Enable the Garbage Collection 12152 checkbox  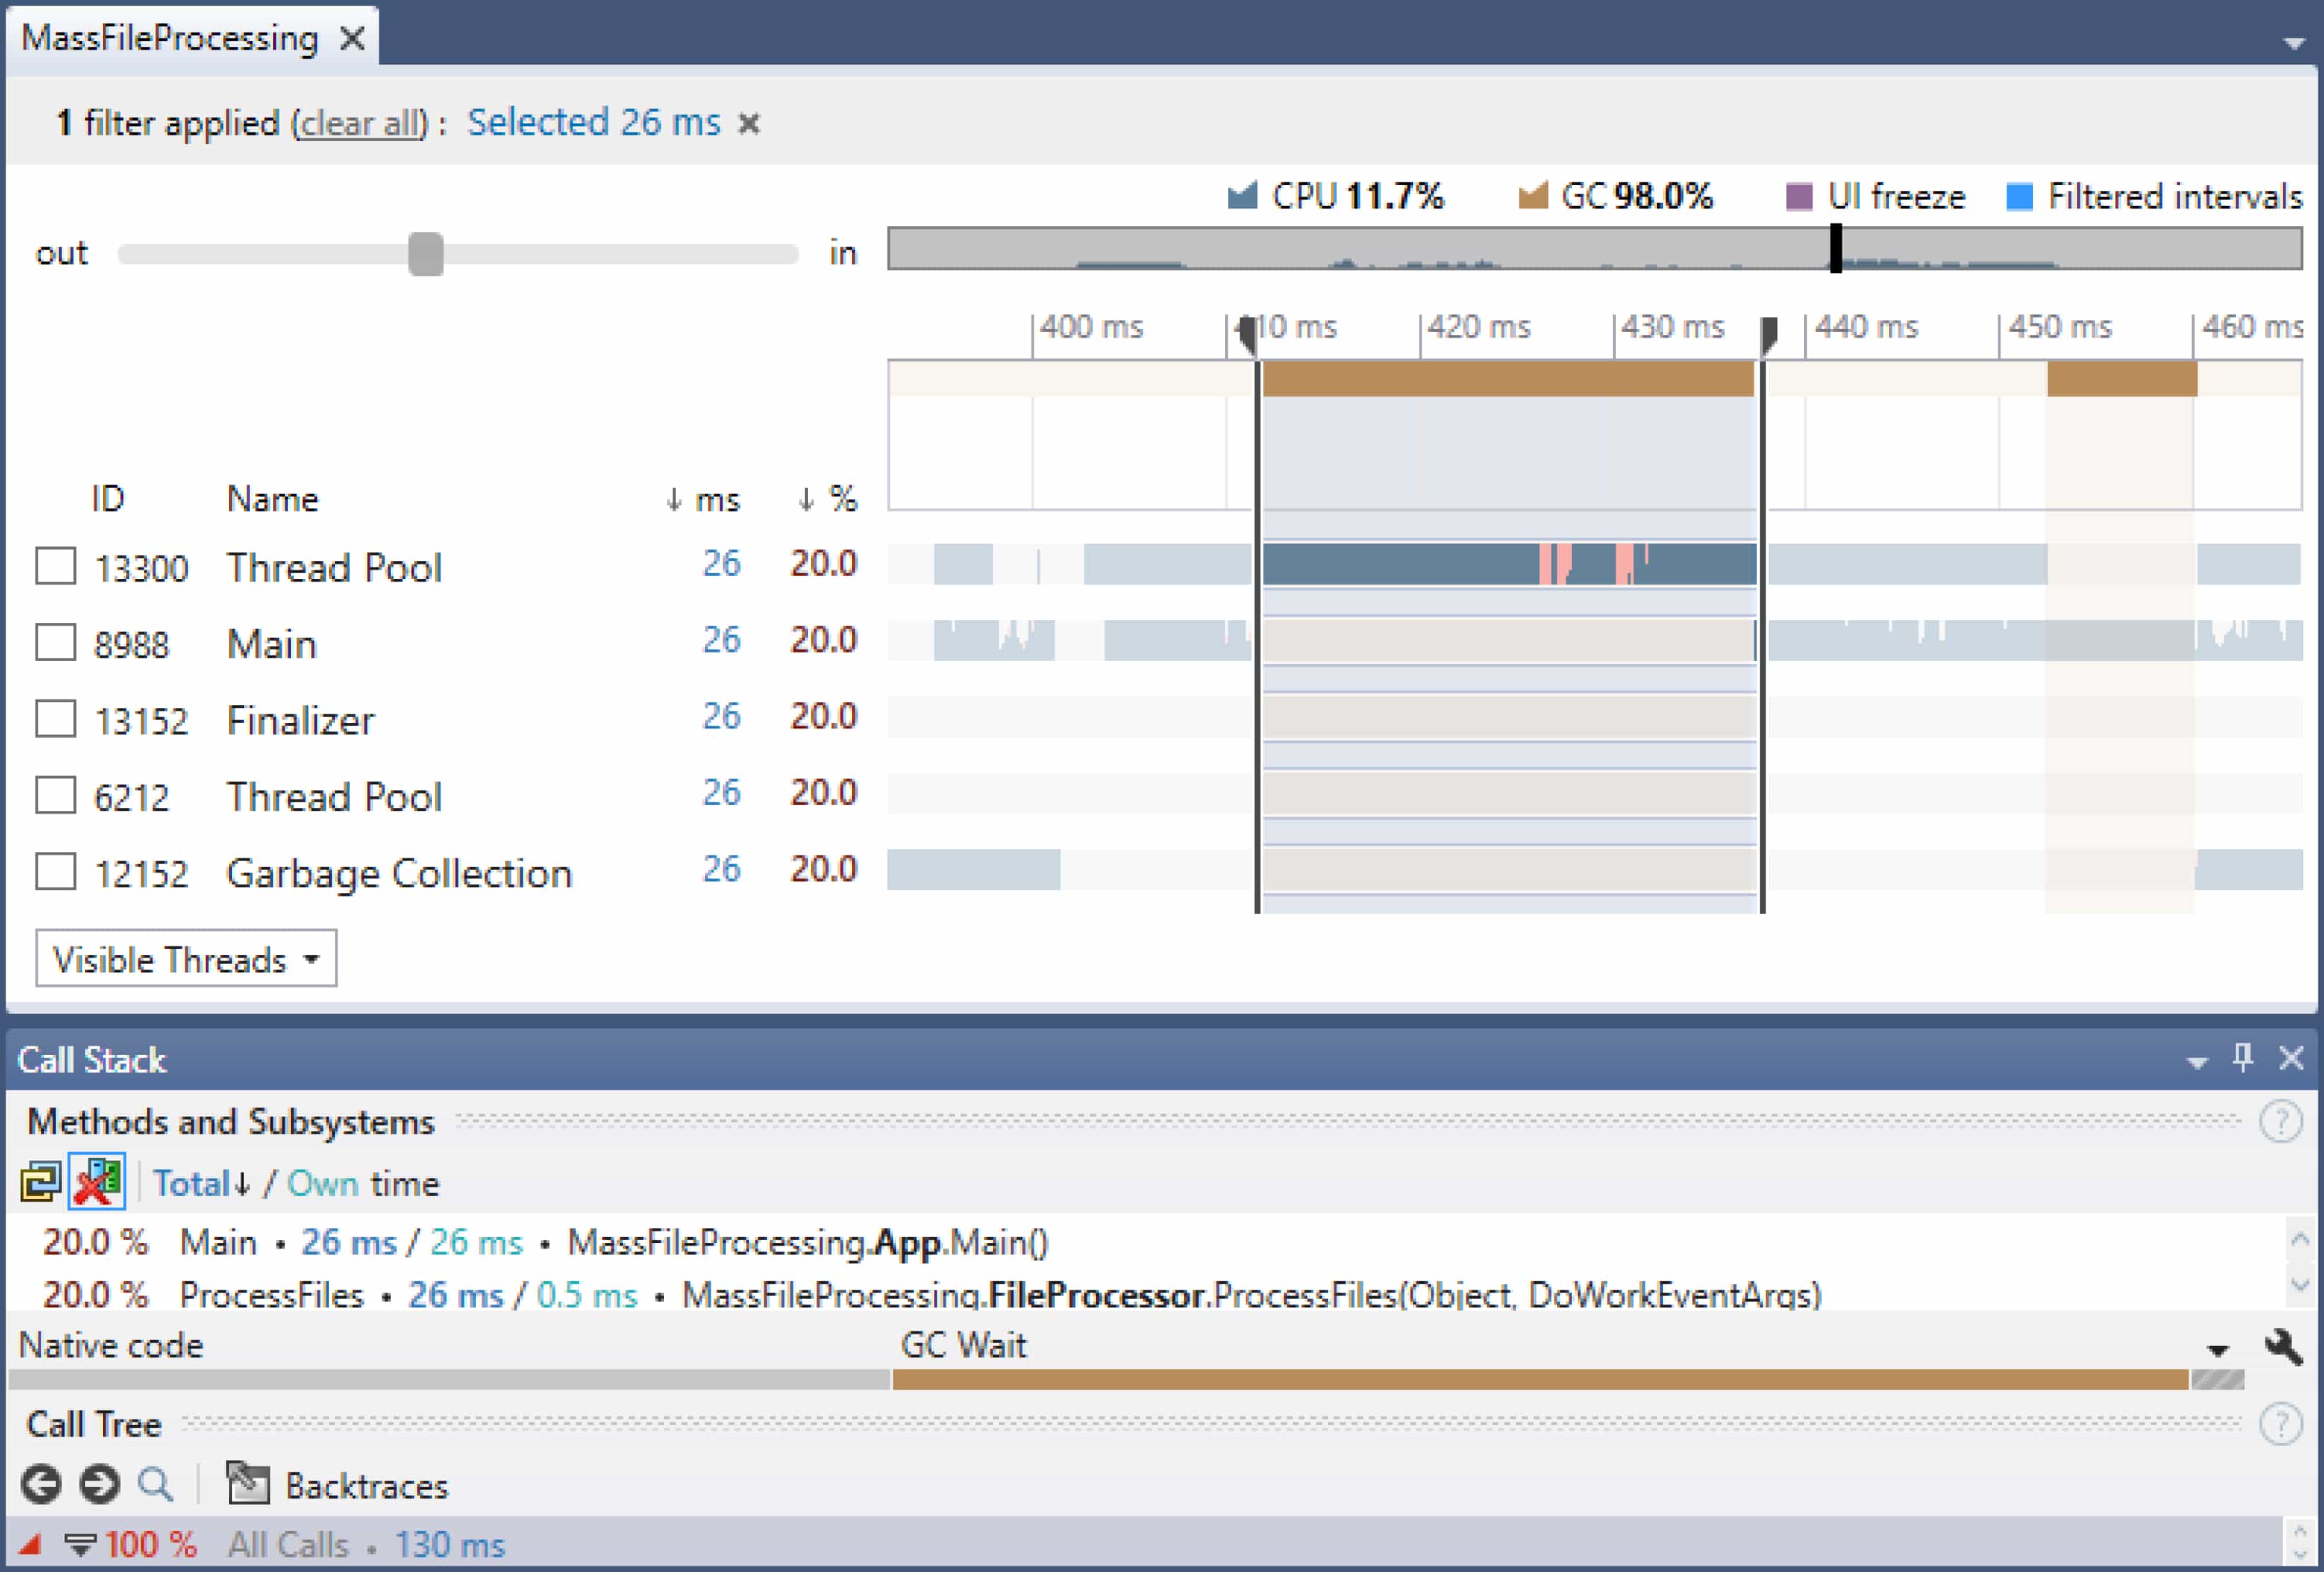(55, 871)
